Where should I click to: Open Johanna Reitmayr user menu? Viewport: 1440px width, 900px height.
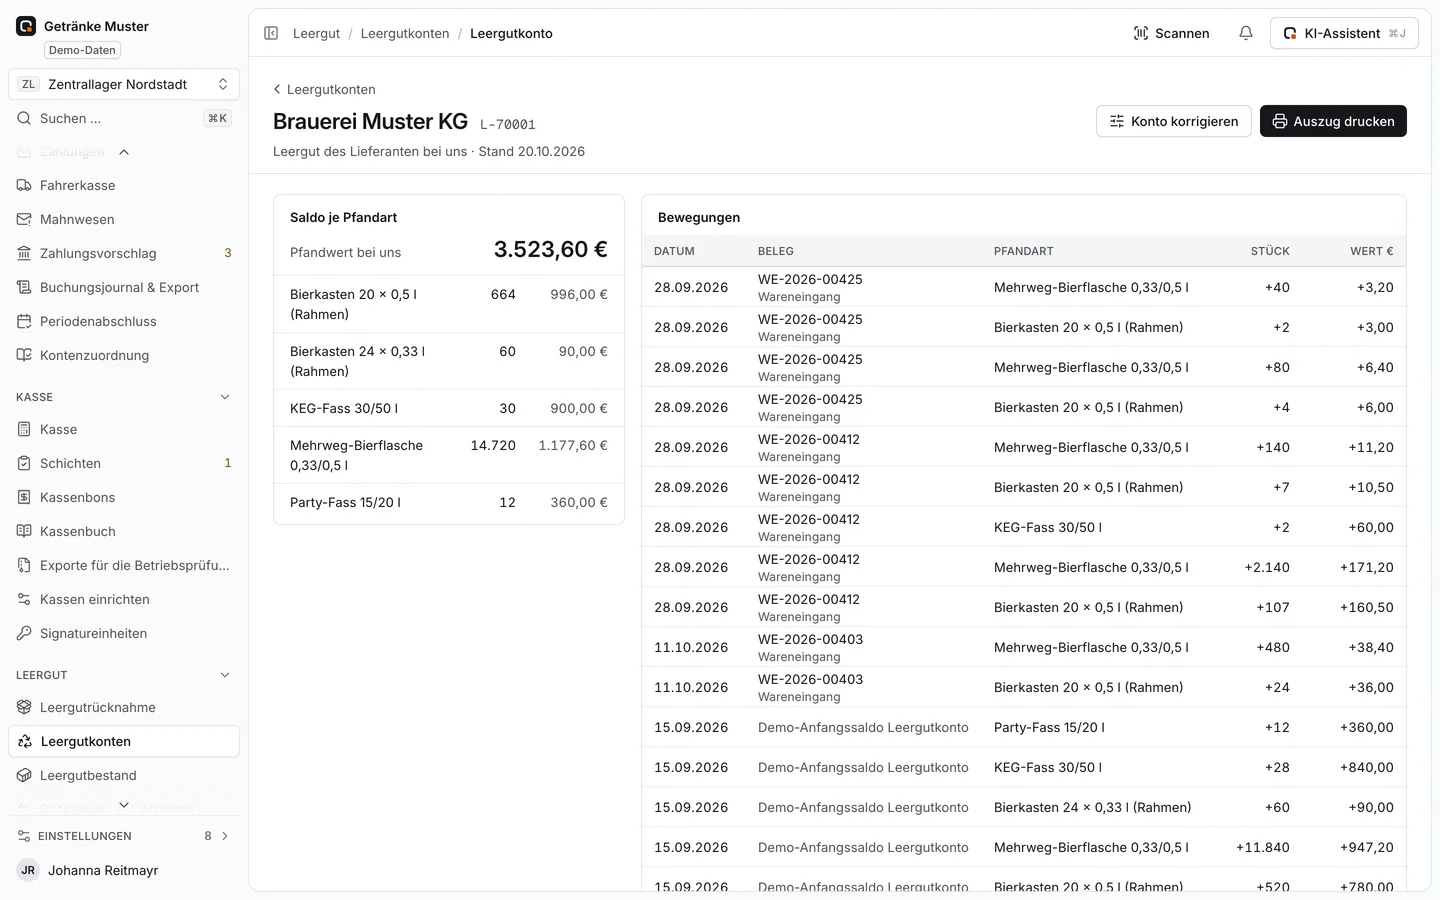click(124, 870)
